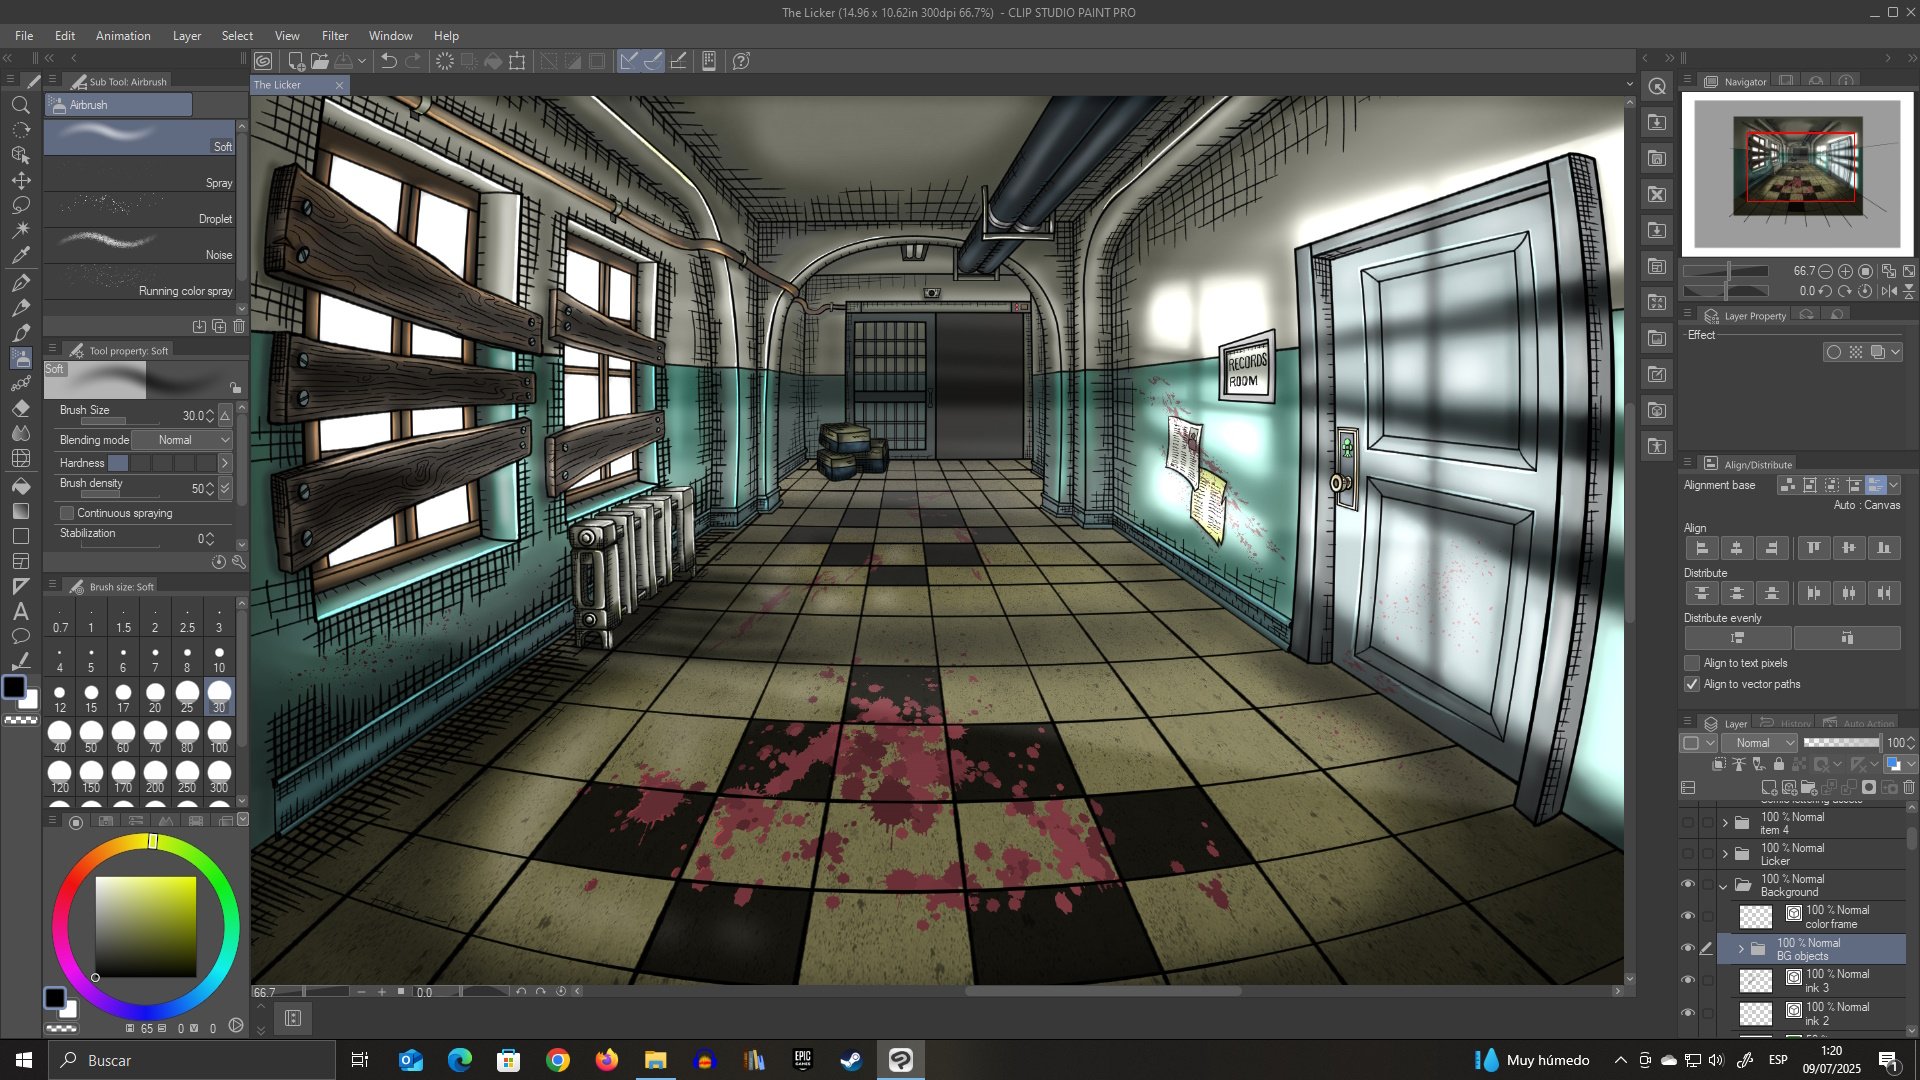Viewport: 1920px width, 1080px height.
Task: Select the Eraser tool
Action: pyautogui.click(x=21, y=408)
